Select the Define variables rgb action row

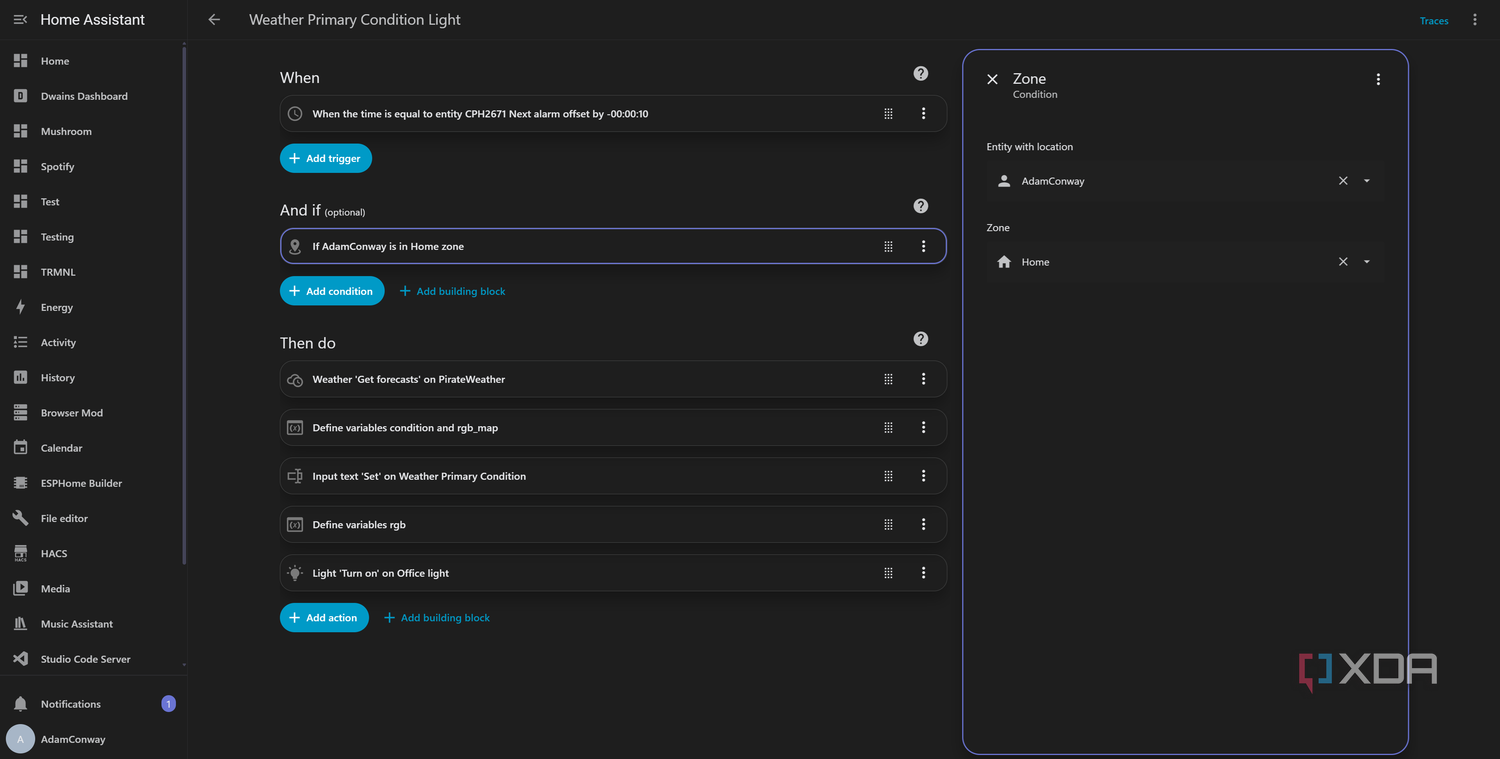[x=613, y=525]
